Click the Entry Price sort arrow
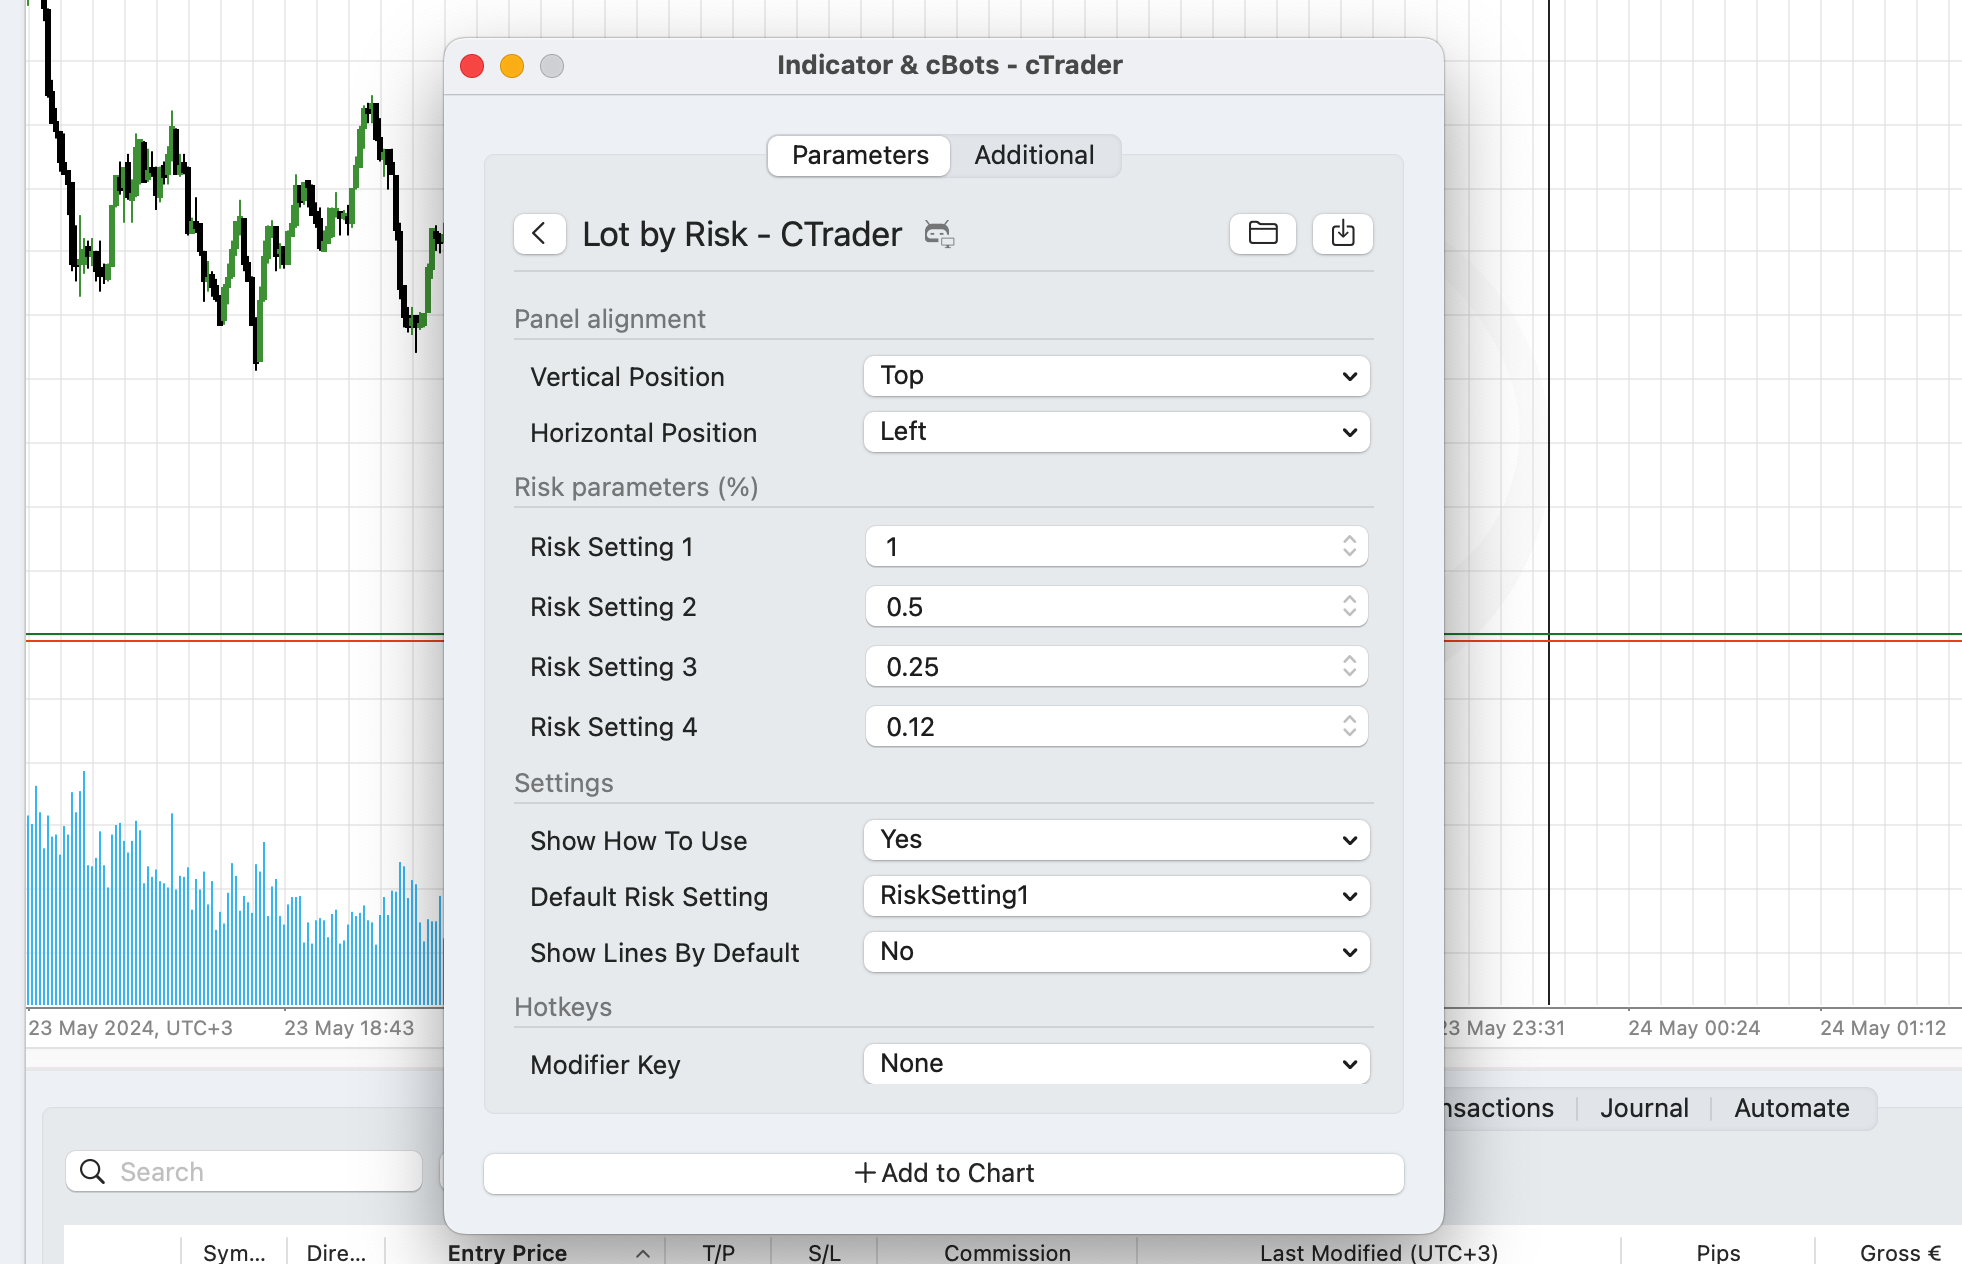This screenshot has width=1962, height=1264. click(x=643, y=1253)
